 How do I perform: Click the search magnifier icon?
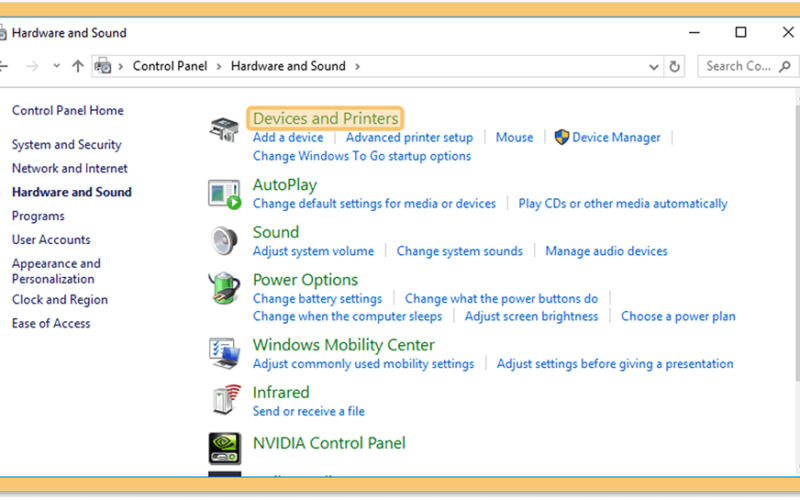785,66
